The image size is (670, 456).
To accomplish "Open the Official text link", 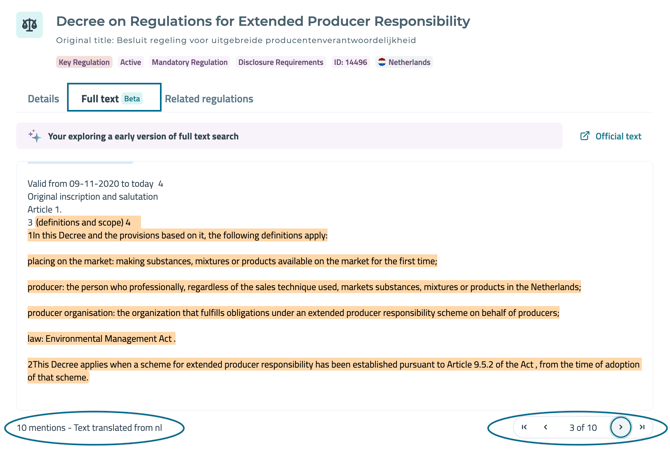I will (x=618, y=136).
